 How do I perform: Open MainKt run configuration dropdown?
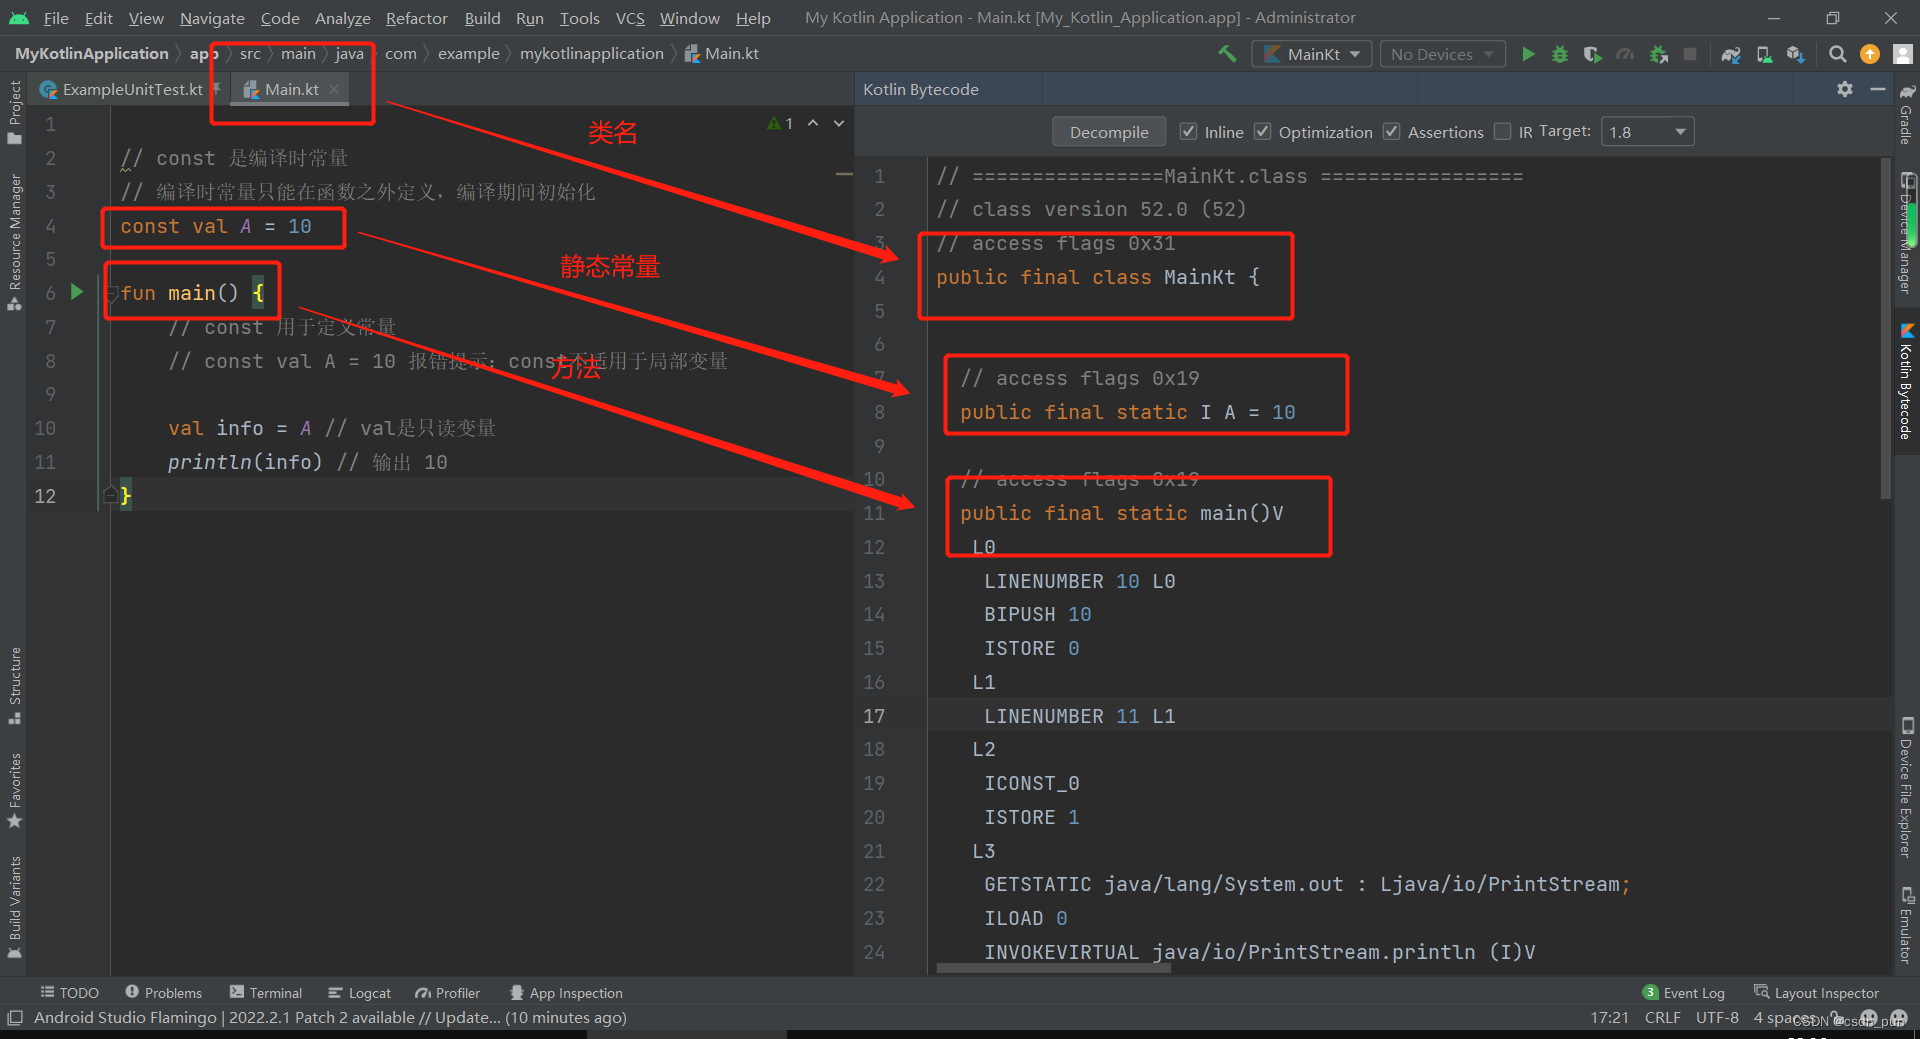1310,54
